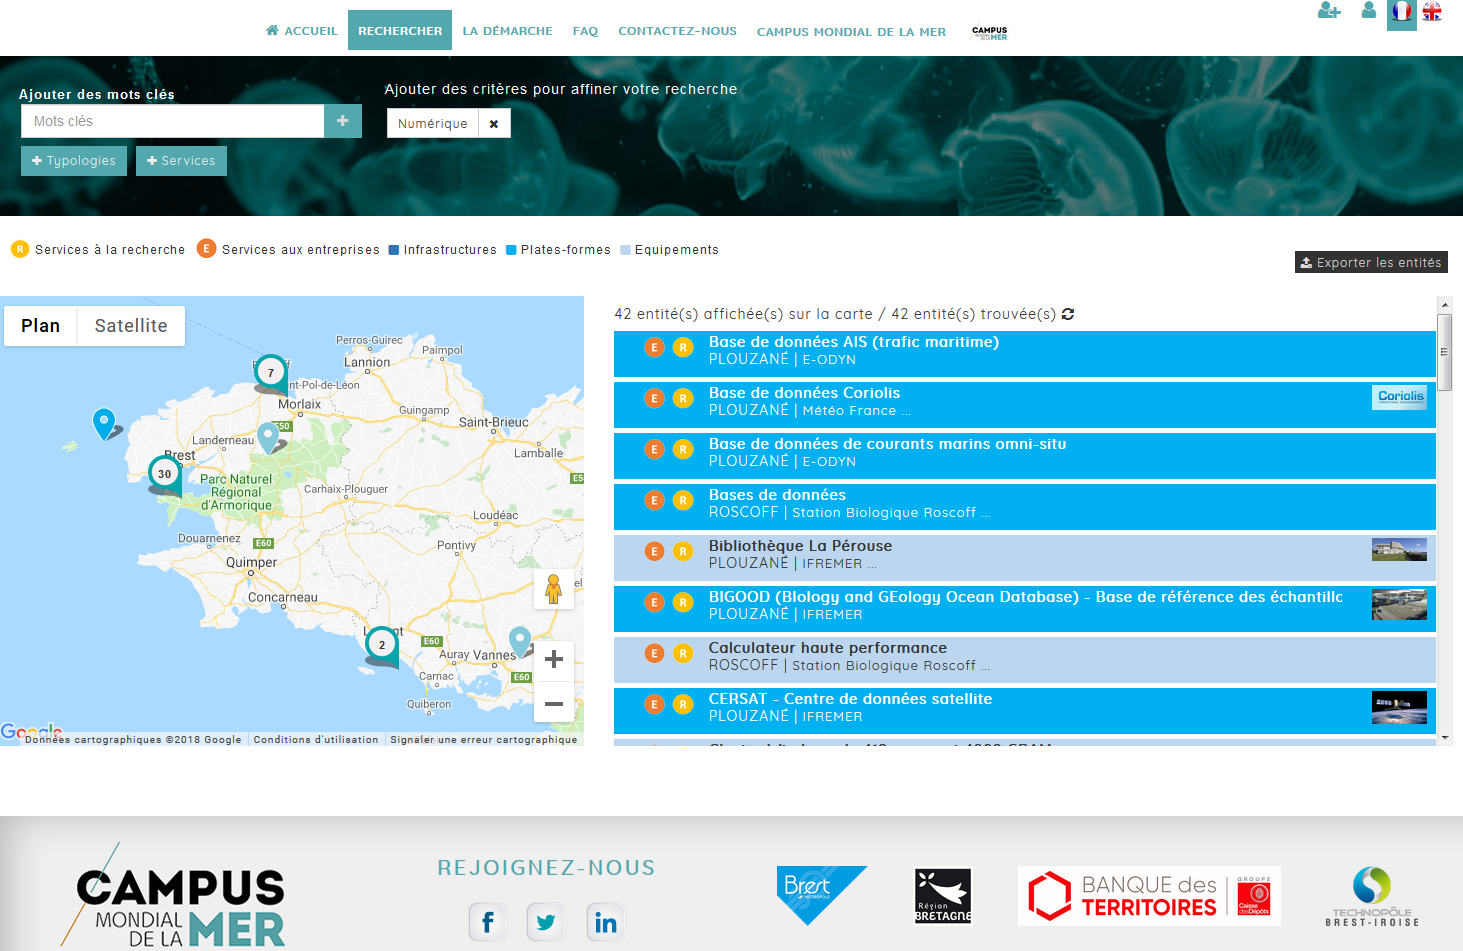Switch map to Plan view

pyautogui.click(x=41, y=326)
